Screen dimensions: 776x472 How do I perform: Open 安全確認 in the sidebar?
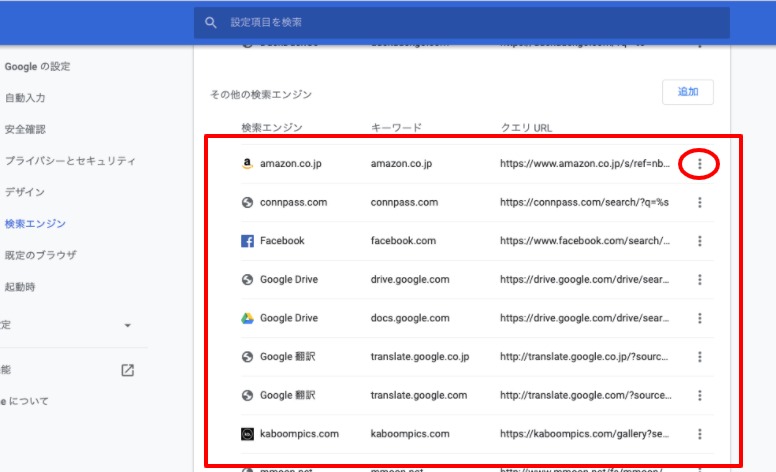[25, 129]
